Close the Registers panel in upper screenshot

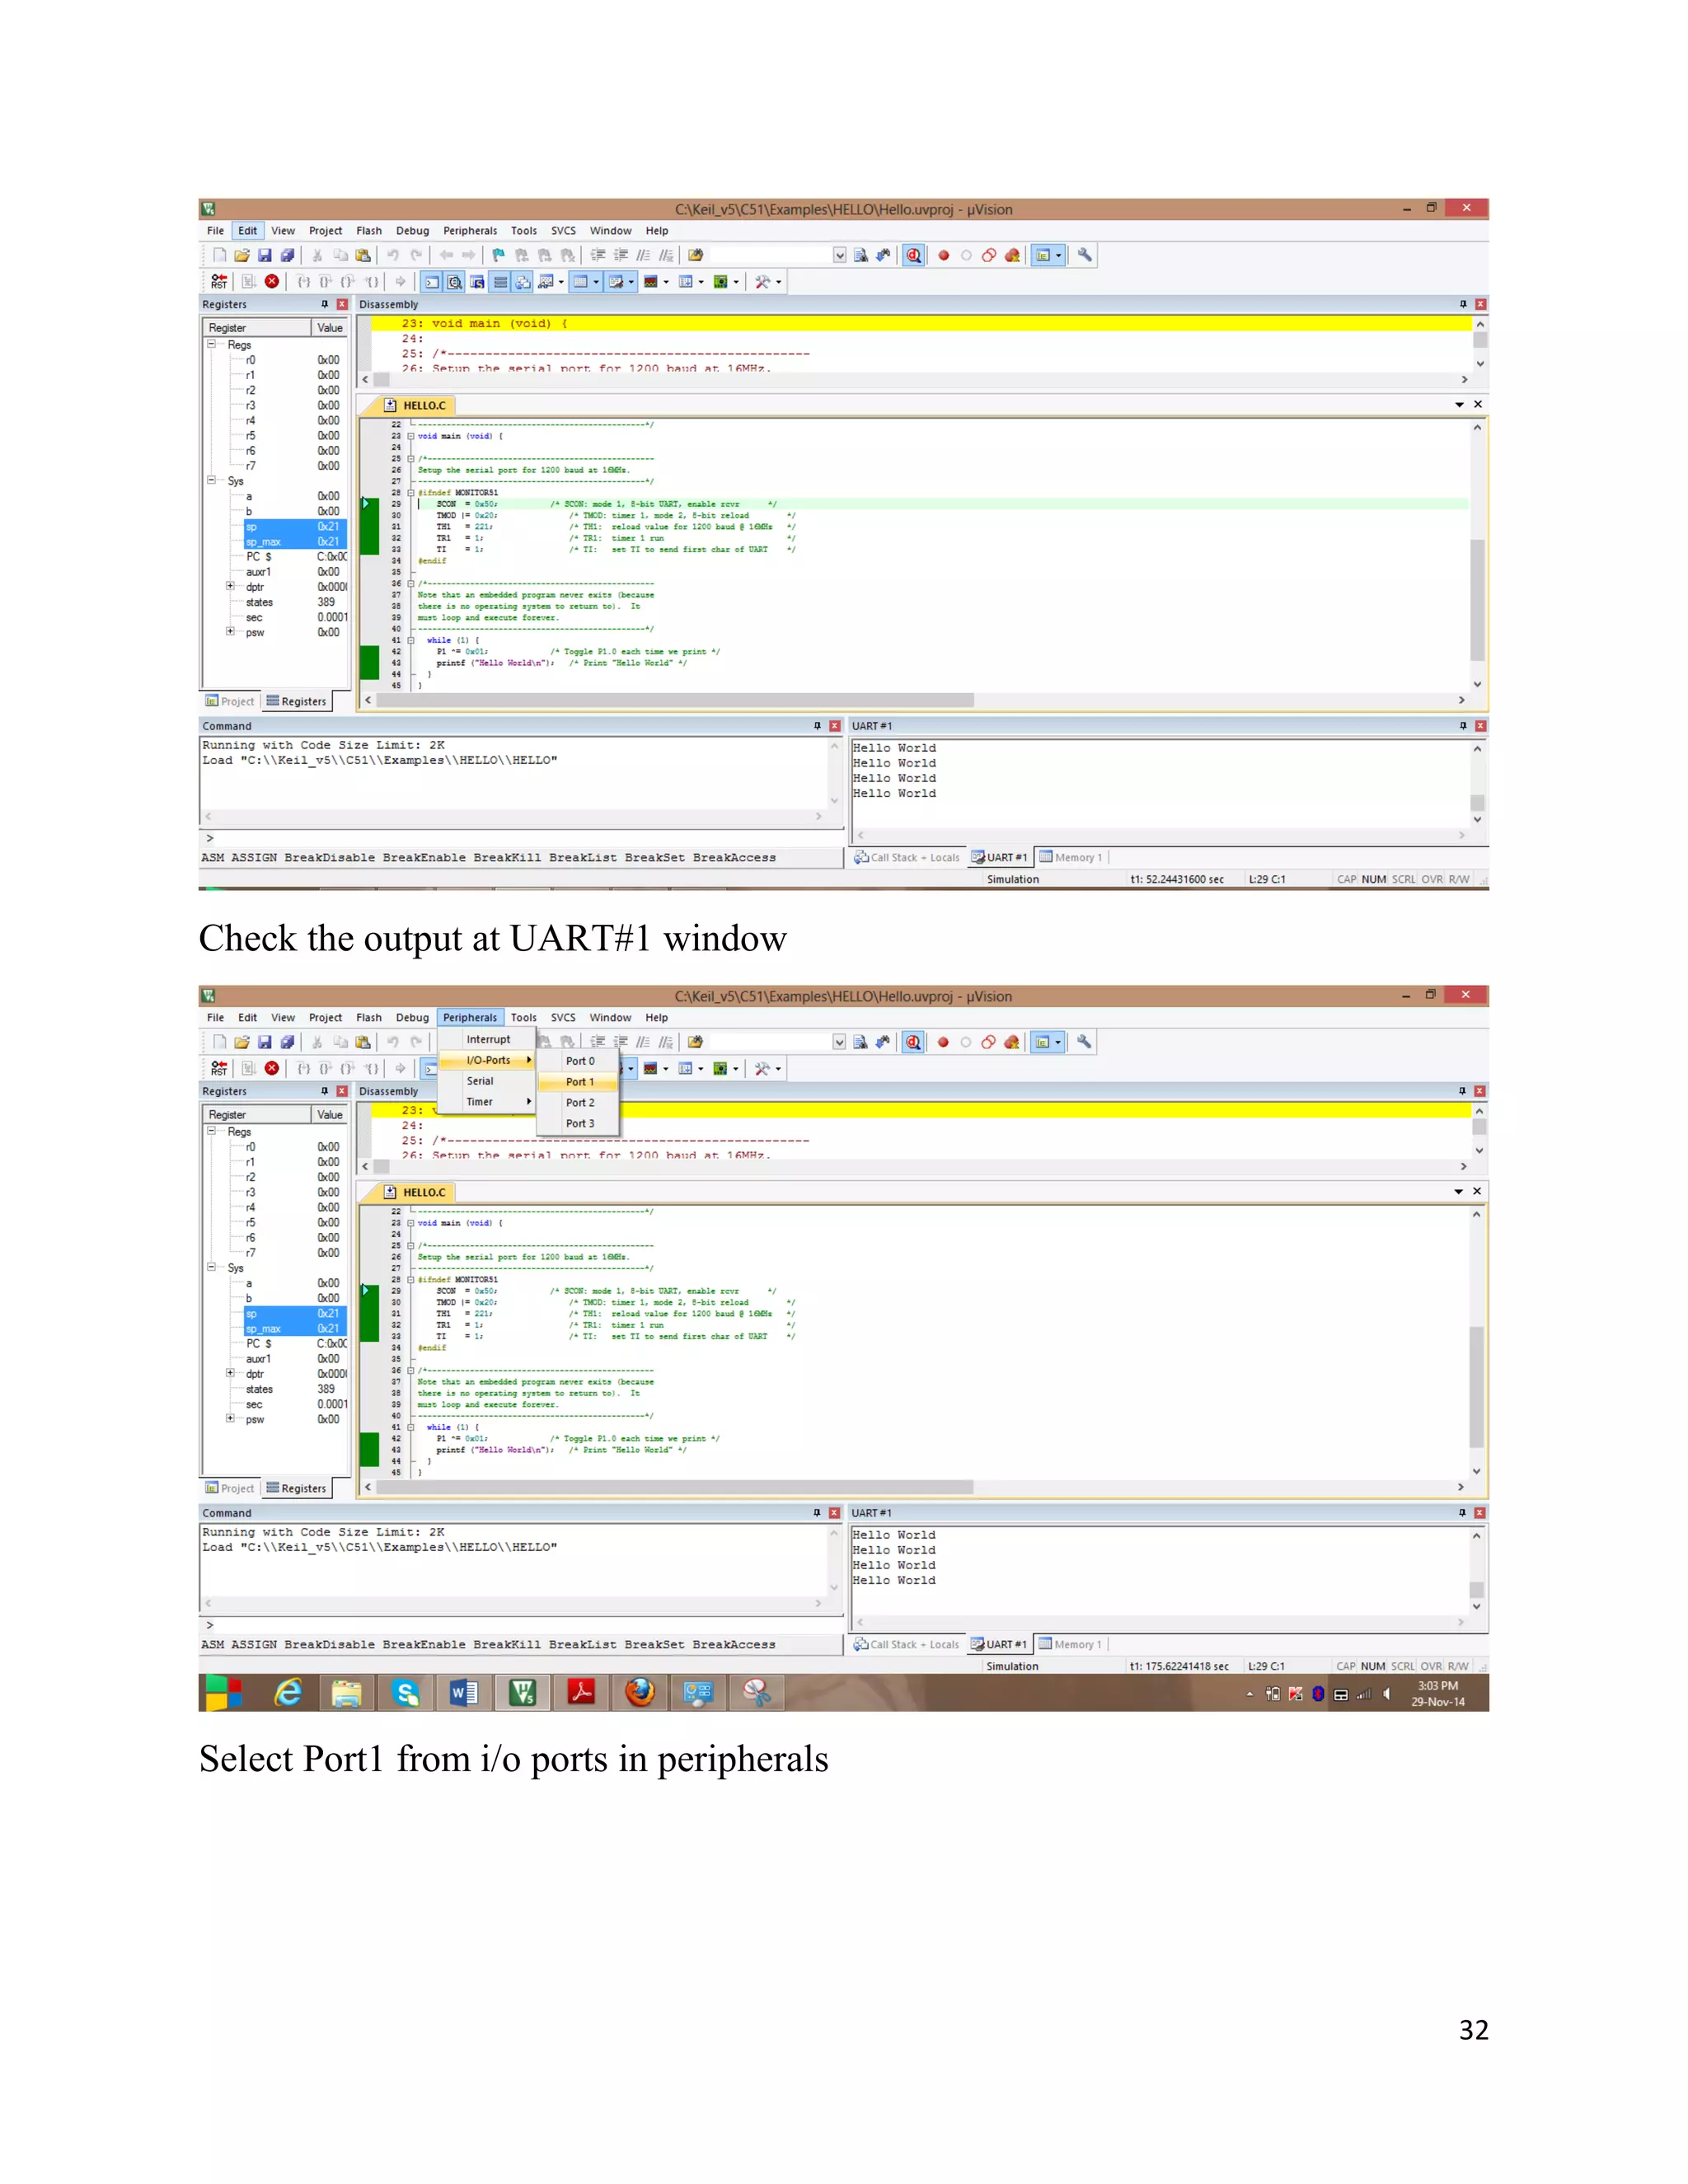[x=342, y=304]
